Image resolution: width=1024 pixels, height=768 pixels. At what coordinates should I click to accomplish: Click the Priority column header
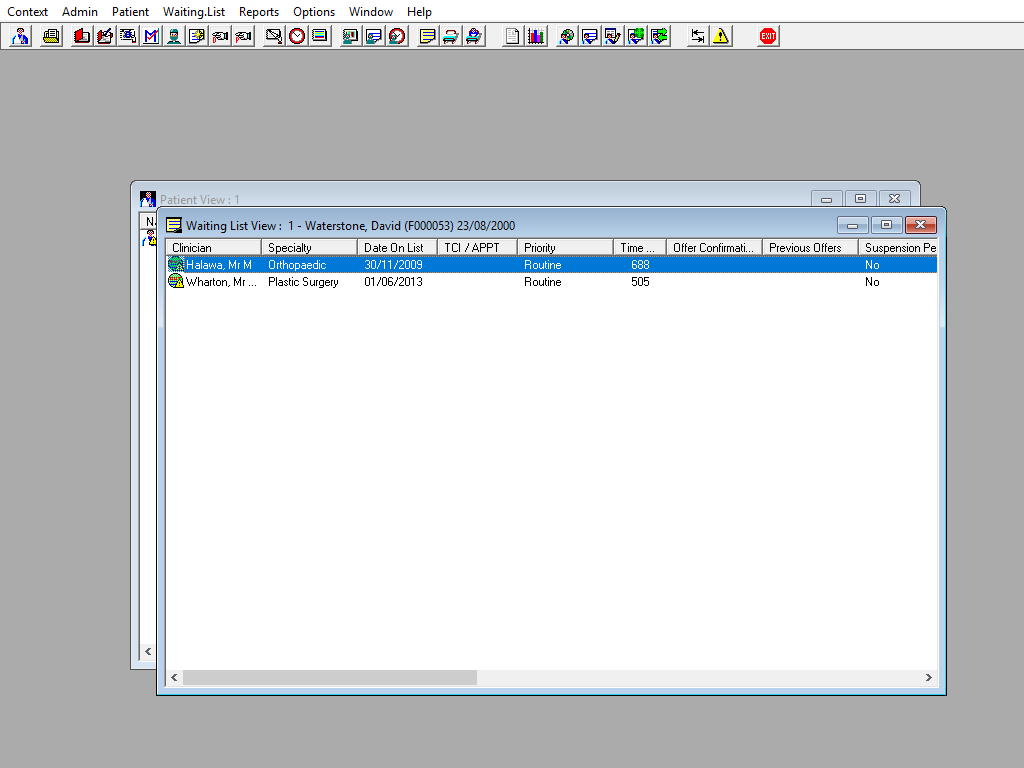coord(566,248)
